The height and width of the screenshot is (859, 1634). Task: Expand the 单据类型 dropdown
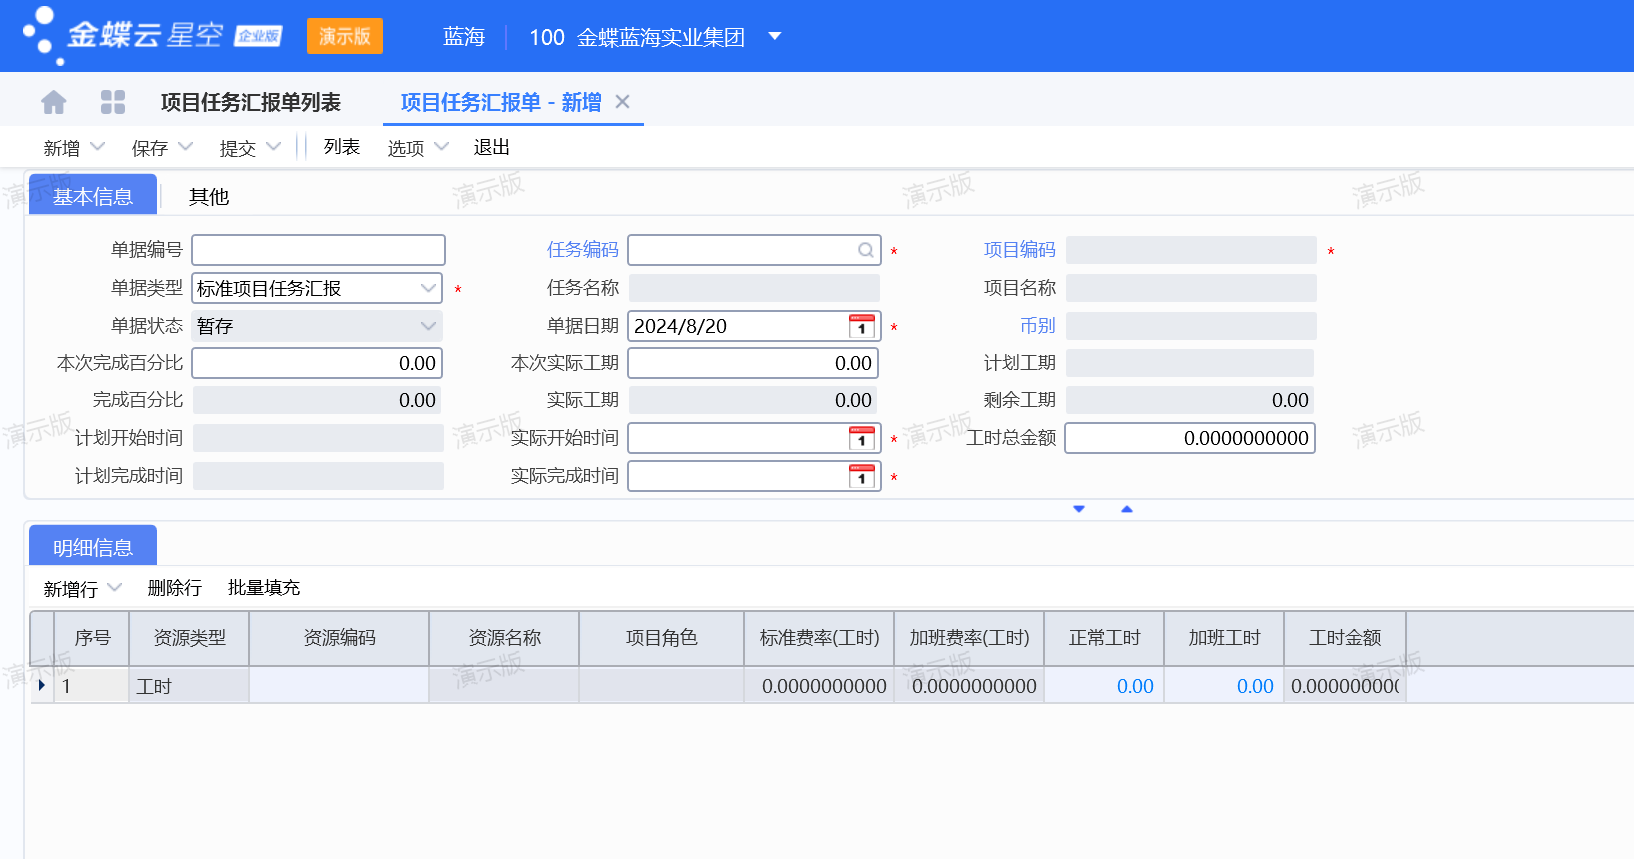428,288
